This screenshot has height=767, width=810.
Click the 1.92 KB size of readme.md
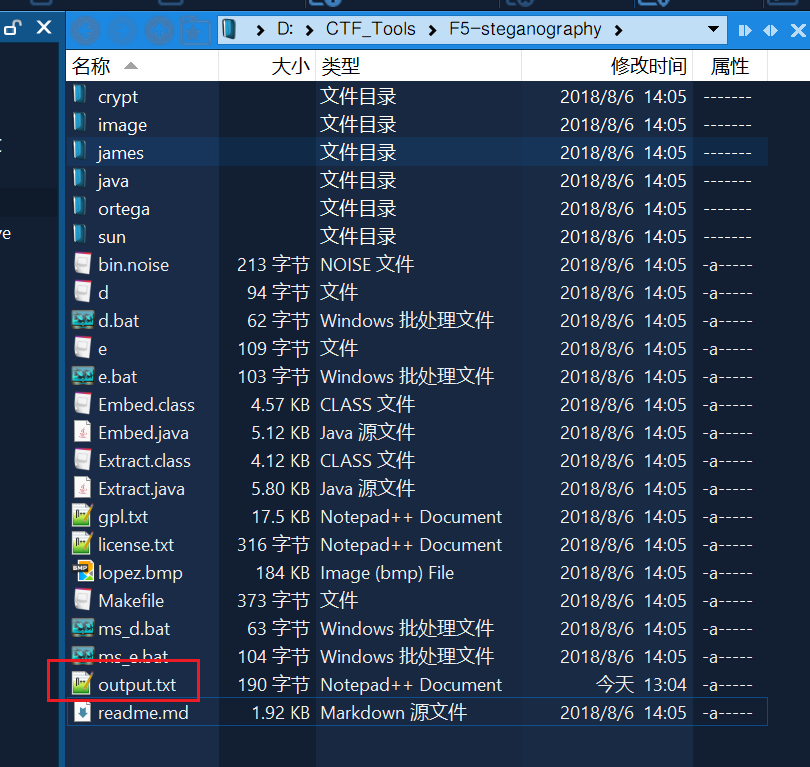[281, 713]
